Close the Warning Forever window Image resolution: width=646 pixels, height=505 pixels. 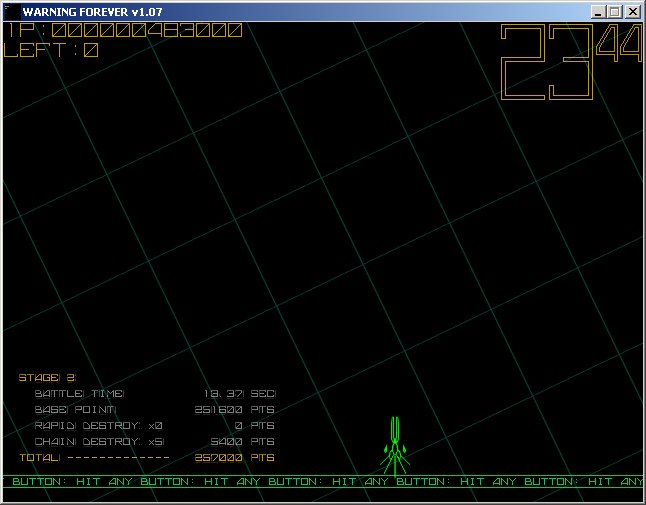click(x=632, y=12)
